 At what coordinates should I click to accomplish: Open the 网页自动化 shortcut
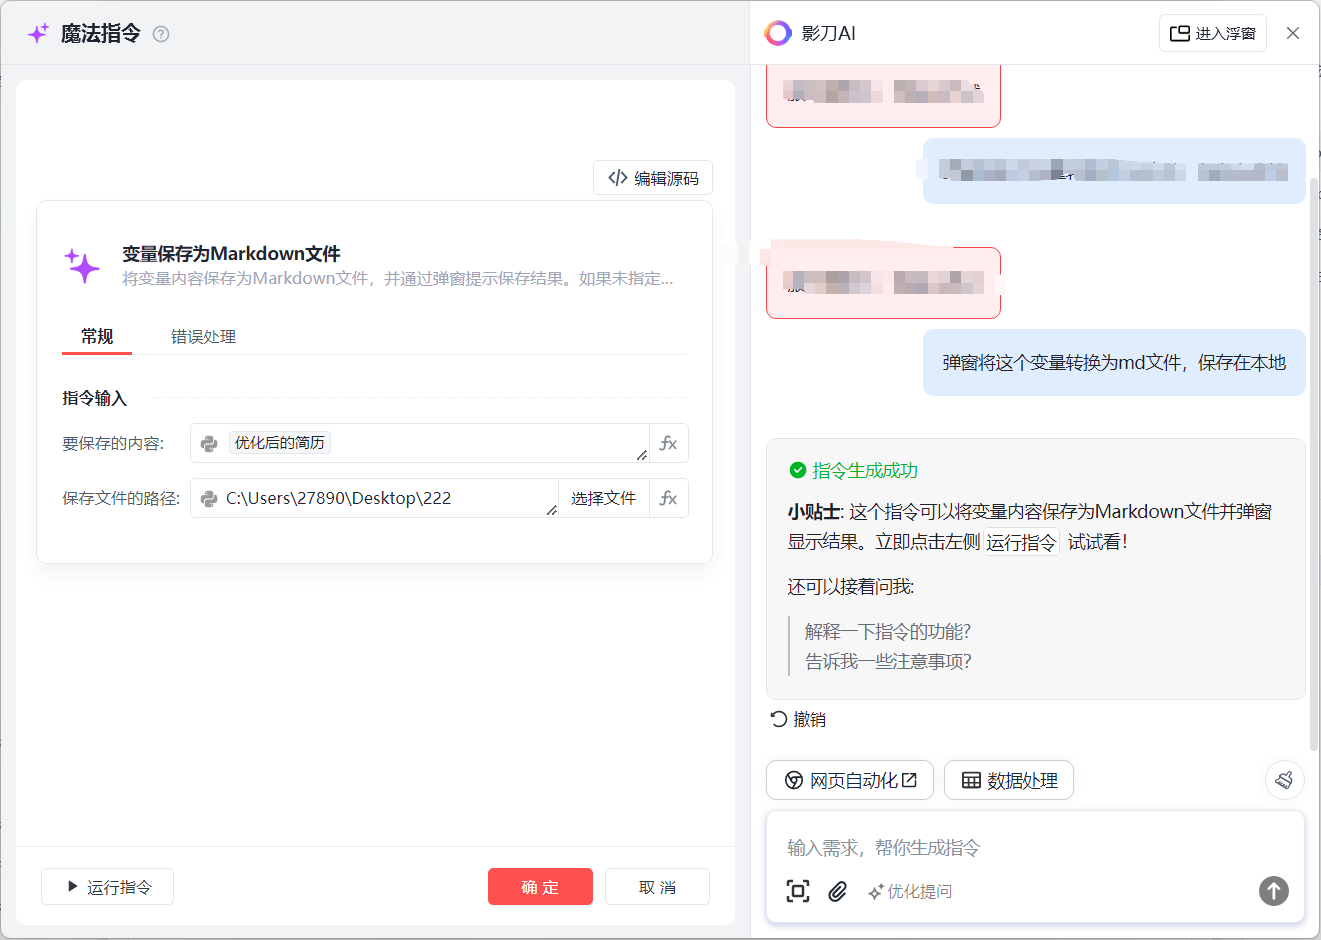pos(850,780)
